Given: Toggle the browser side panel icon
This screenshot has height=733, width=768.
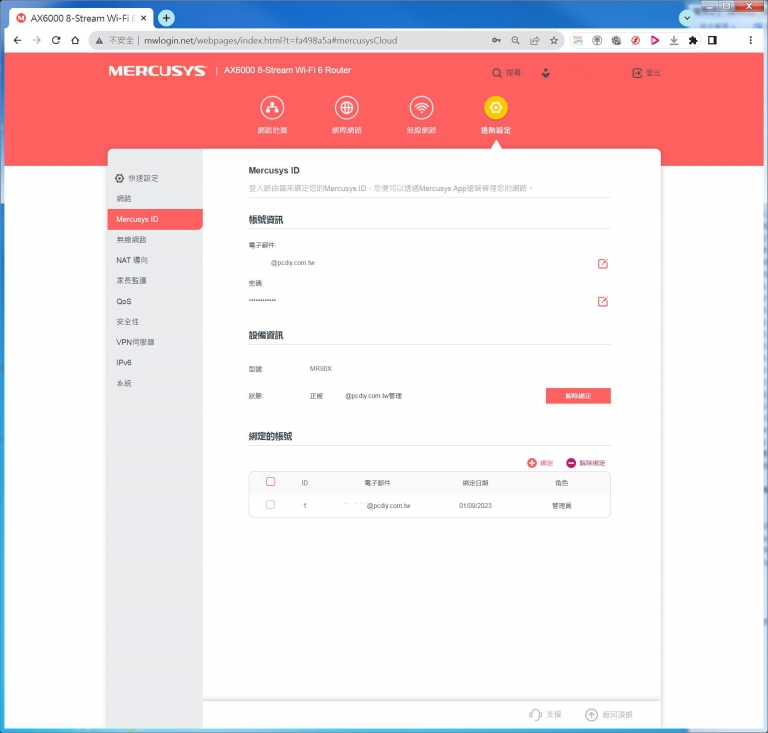Looking at the screenshot, I should point(712,40).
